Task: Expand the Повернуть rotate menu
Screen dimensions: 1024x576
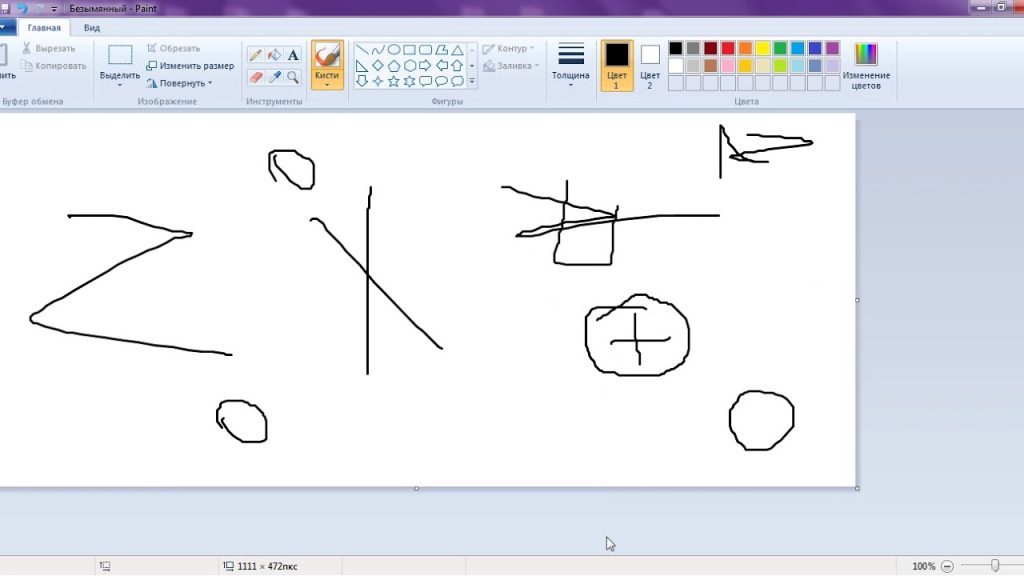Action: pos(179,83)
